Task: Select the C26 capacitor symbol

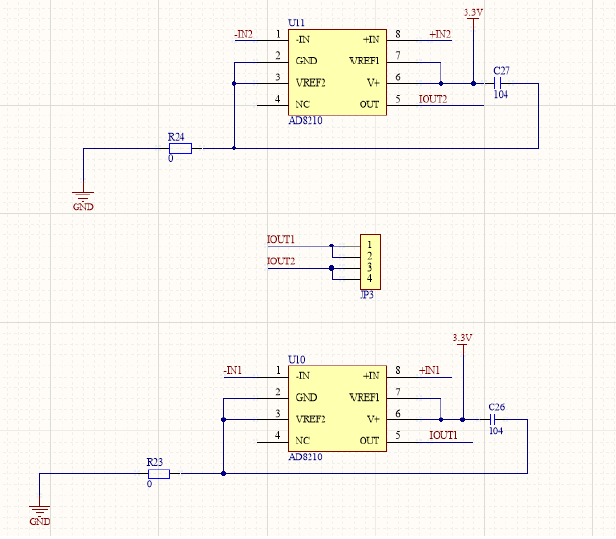Action: [493, 420]
